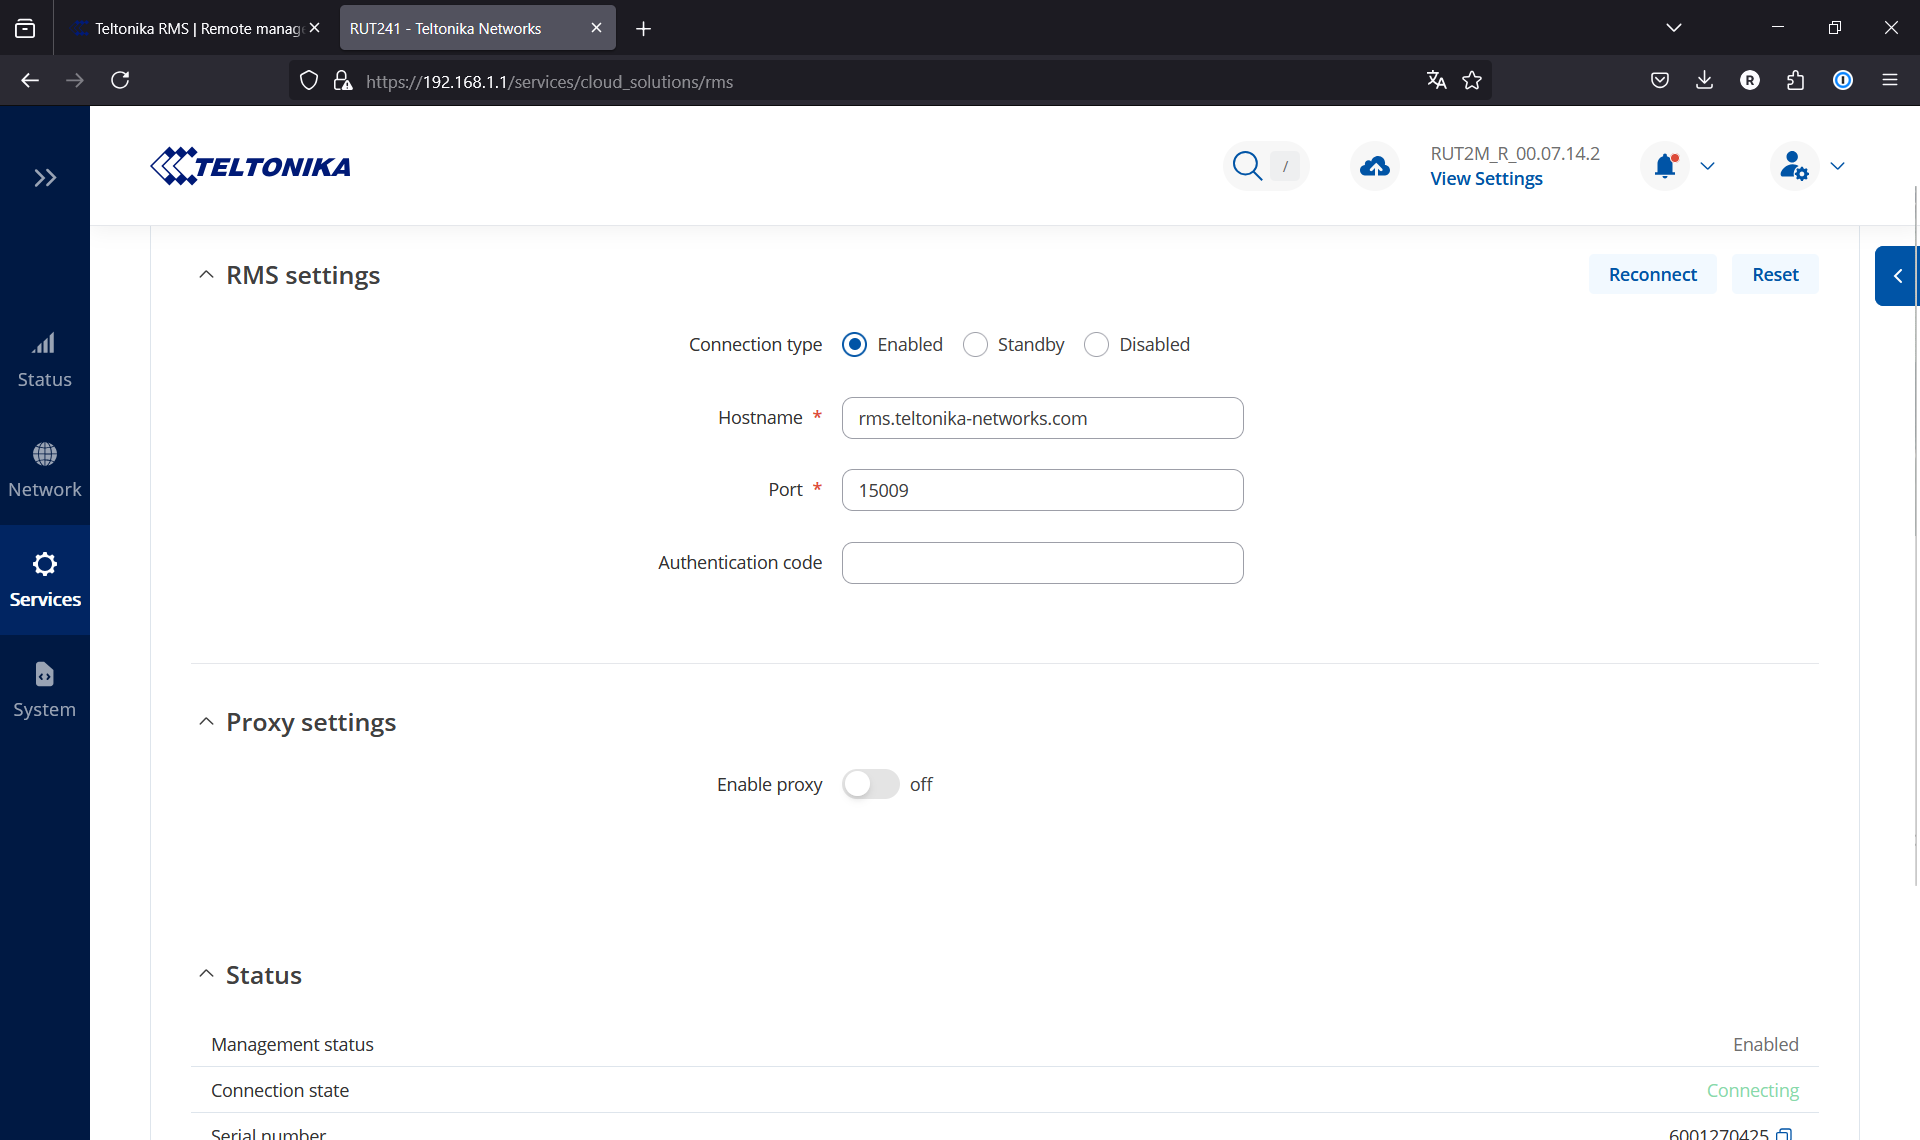
Task: Open the Status menu in sidebar
Action: [x=45, y=361]
